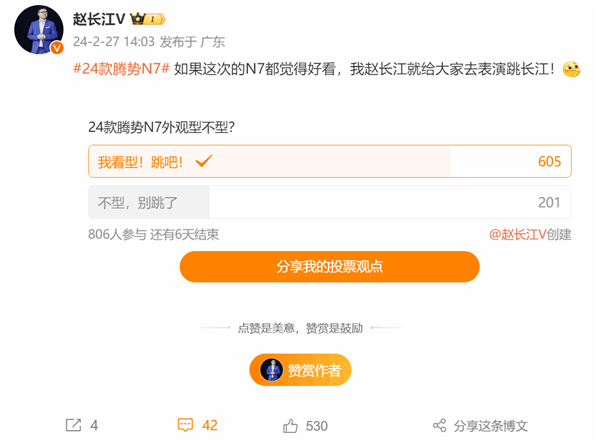Click the orange verified V badge on the avatar
This screenshot has width=600, height=444.
pos(57,47)
